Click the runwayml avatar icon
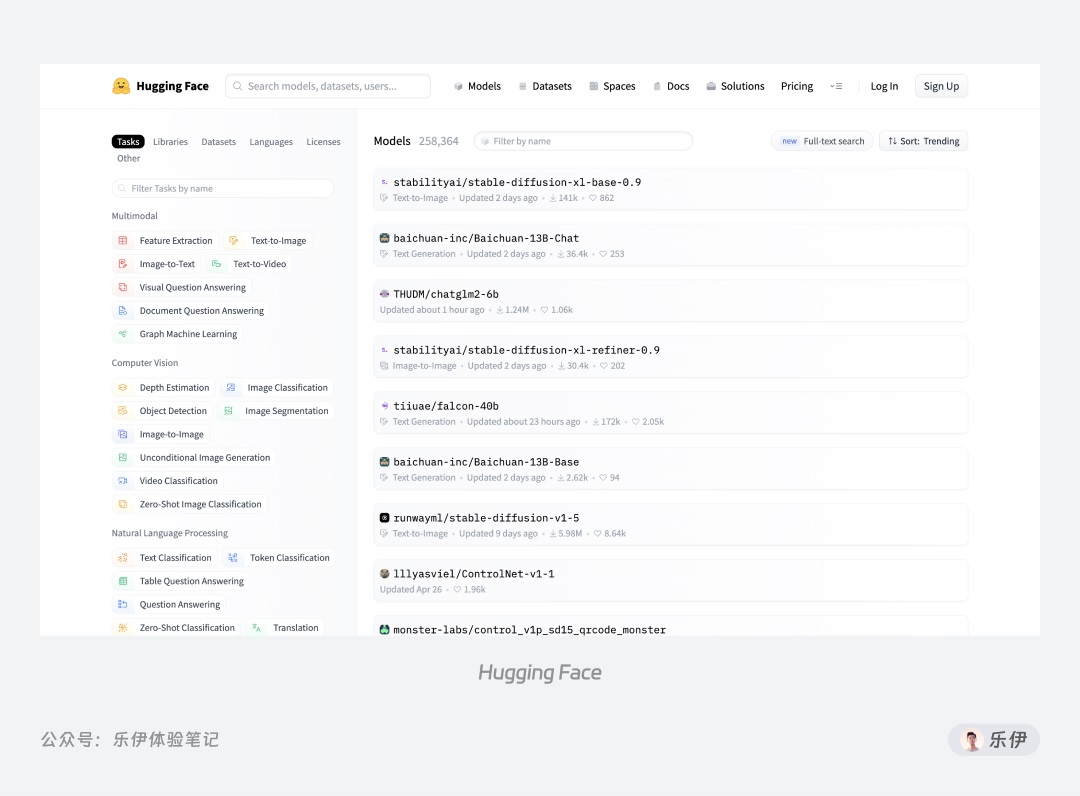Screen dimensions: 1080x796 pyautogui.click(x=384, y=518)
